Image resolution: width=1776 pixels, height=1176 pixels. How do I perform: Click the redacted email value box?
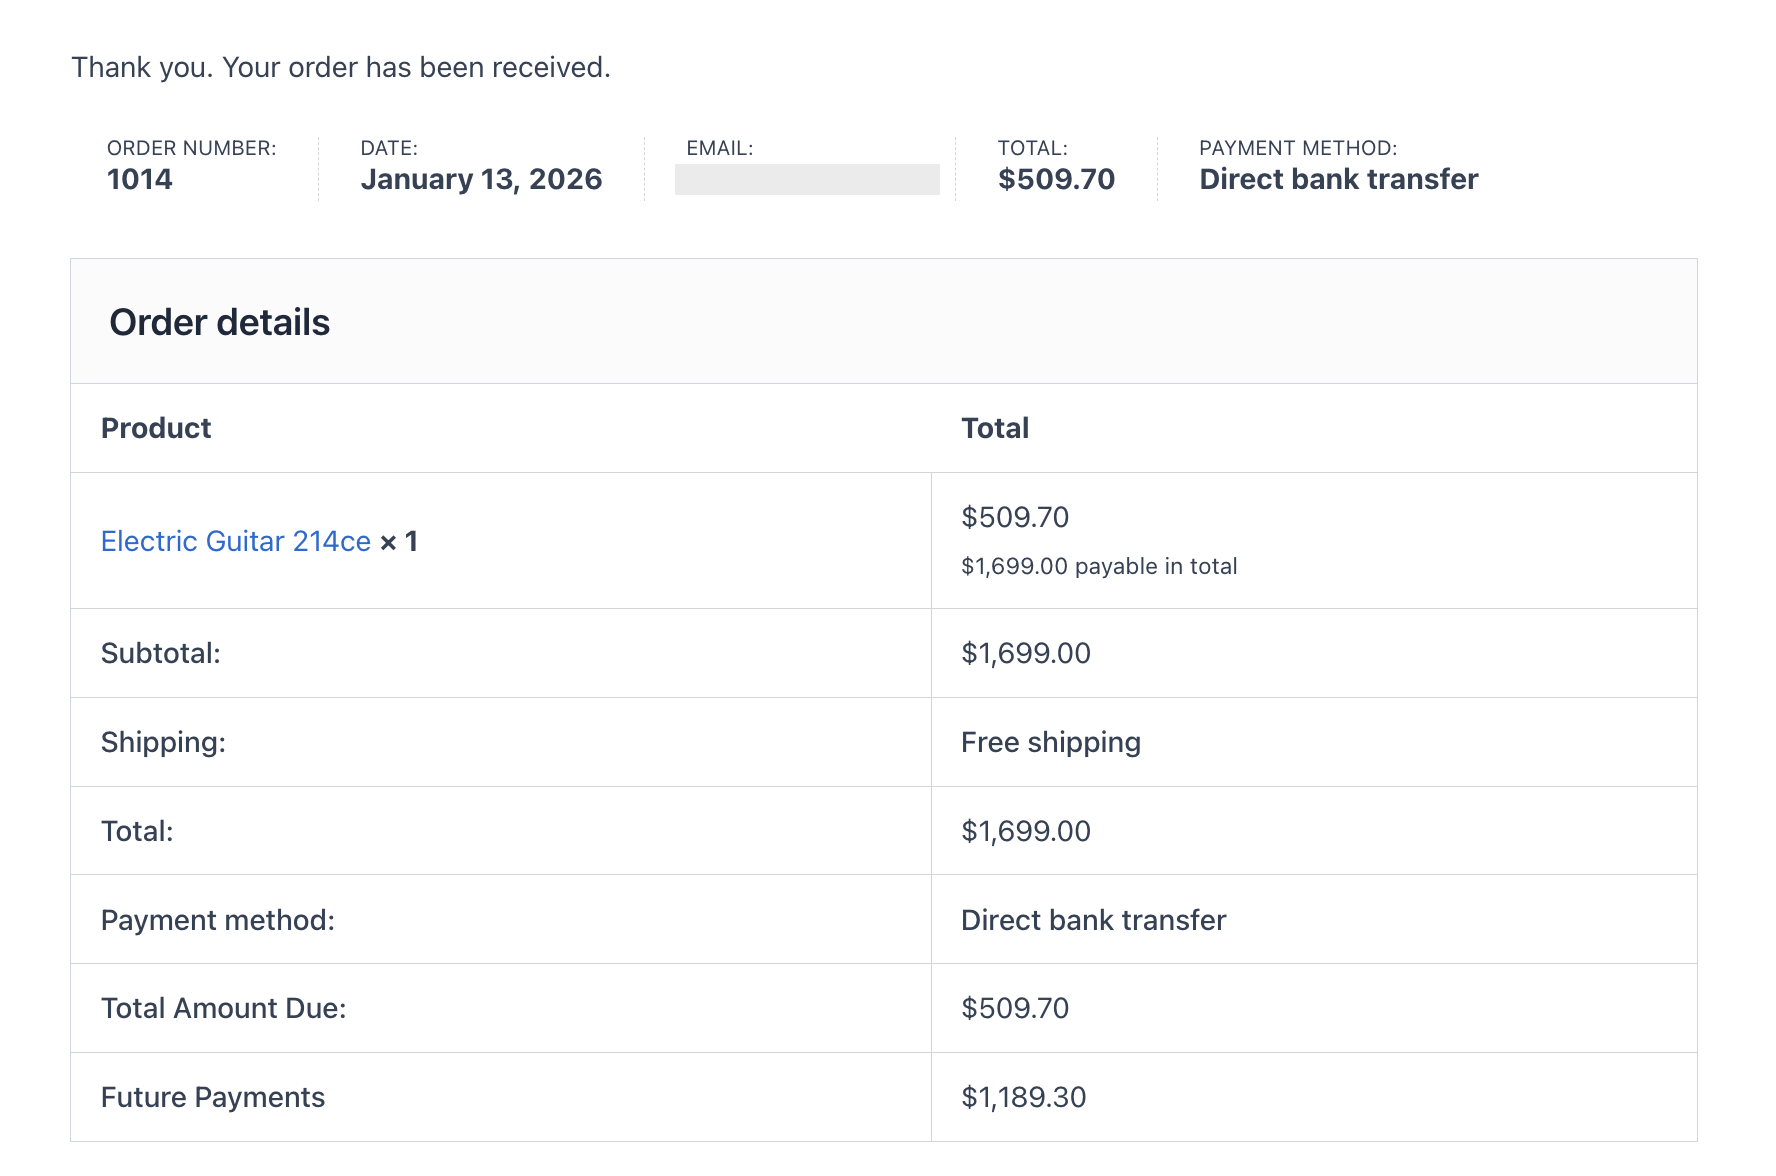point(807,179)
